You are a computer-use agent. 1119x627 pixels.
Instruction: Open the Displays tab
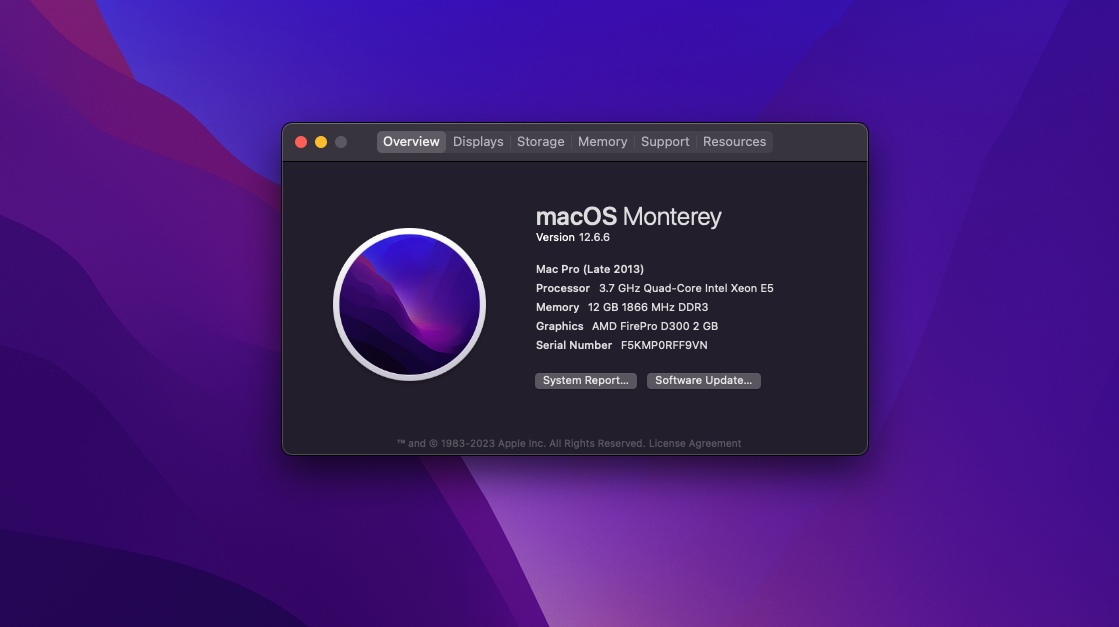[478, 141]
